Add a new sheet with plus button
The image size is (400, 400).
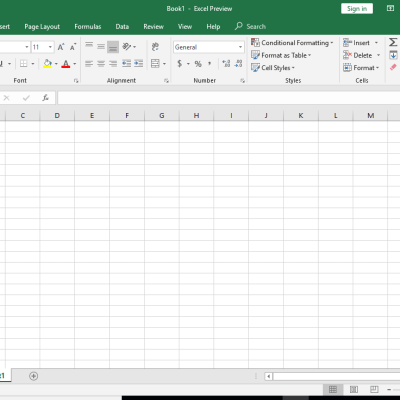pos(33,376)
